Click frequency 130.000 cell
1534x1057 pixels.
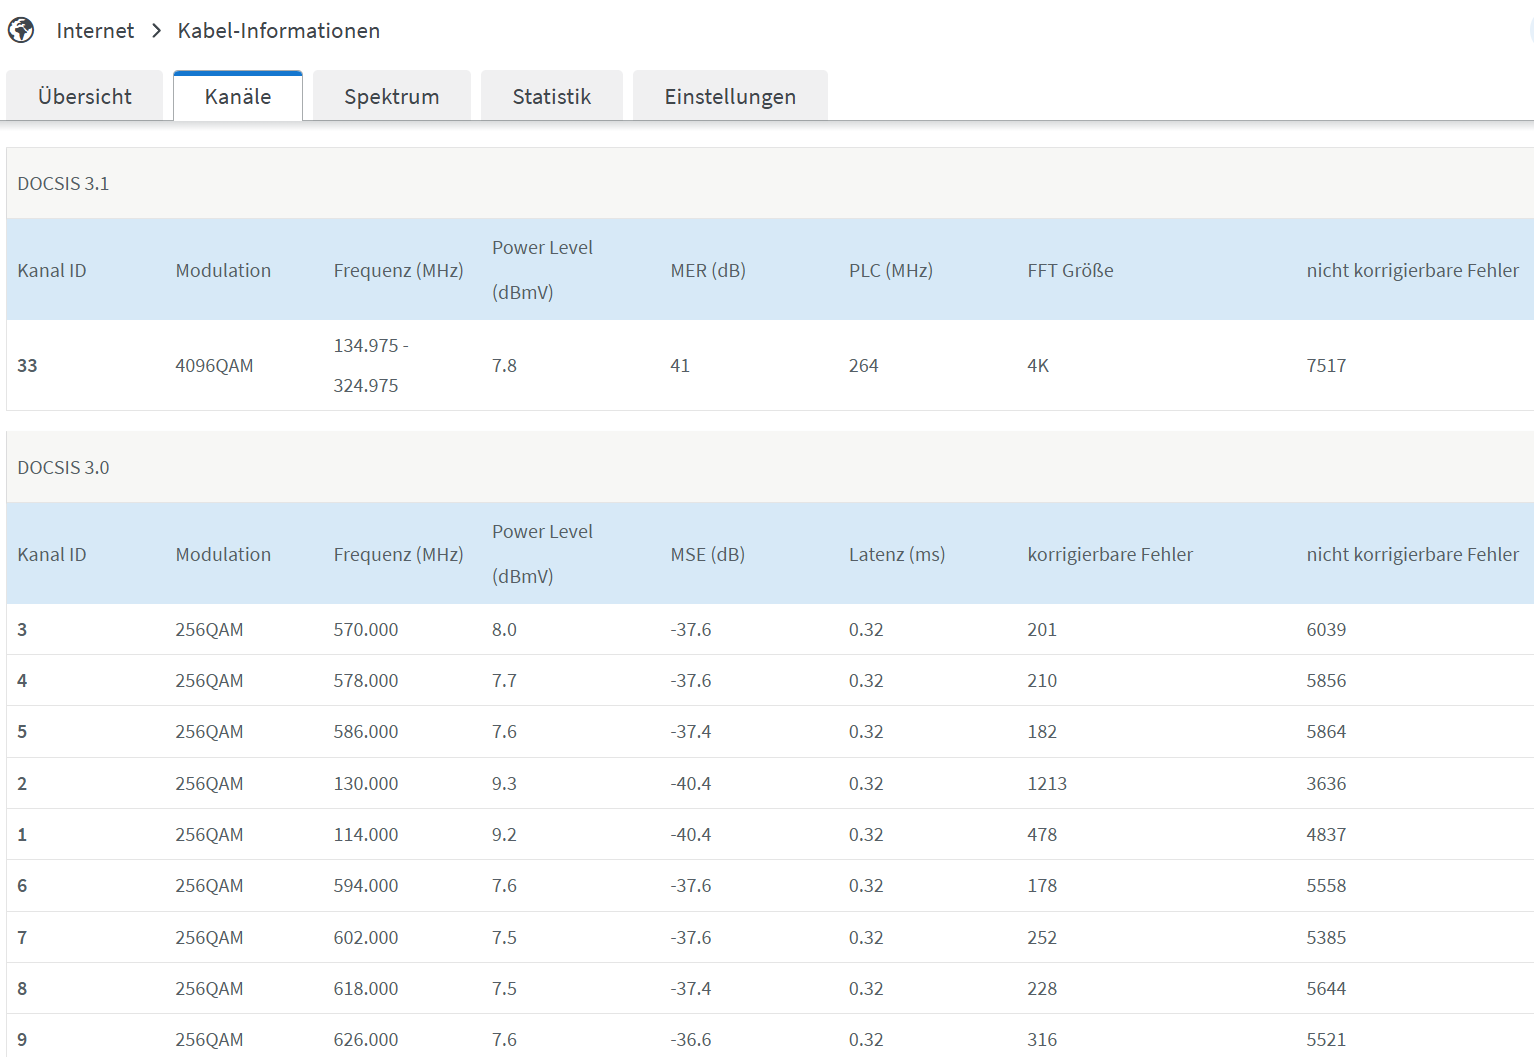(366, 784)
